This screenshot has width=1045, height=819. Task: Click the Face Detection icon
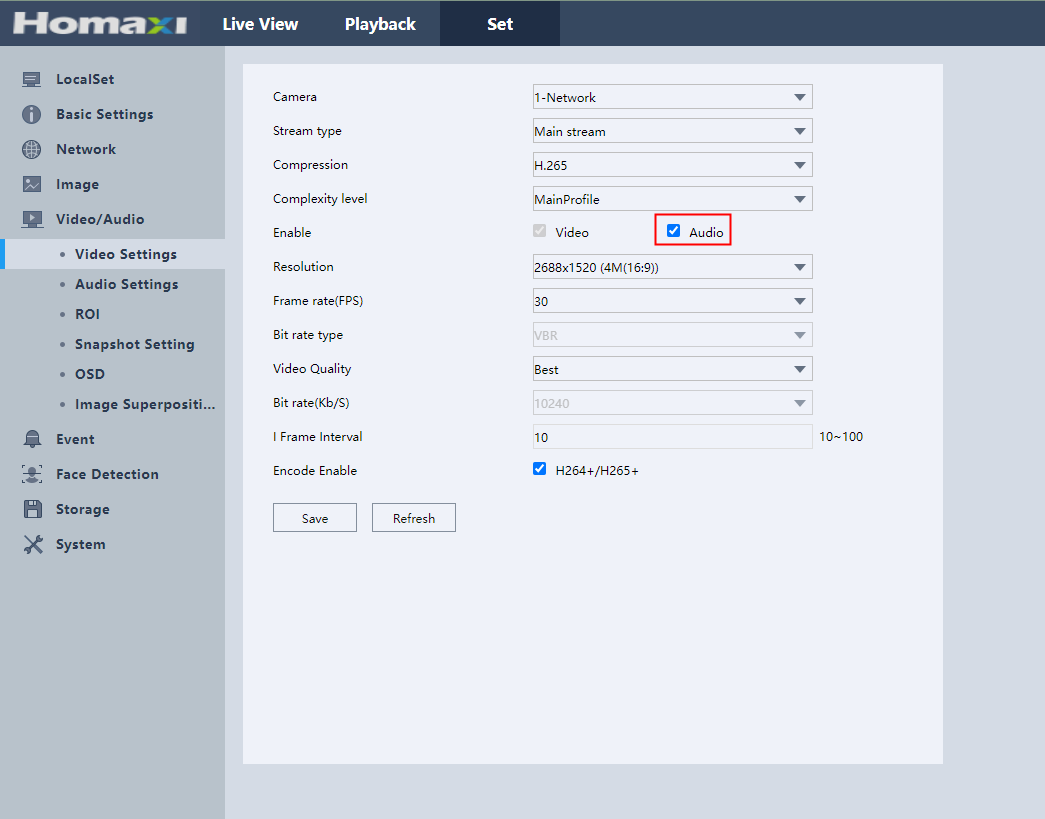coord(32,474)
